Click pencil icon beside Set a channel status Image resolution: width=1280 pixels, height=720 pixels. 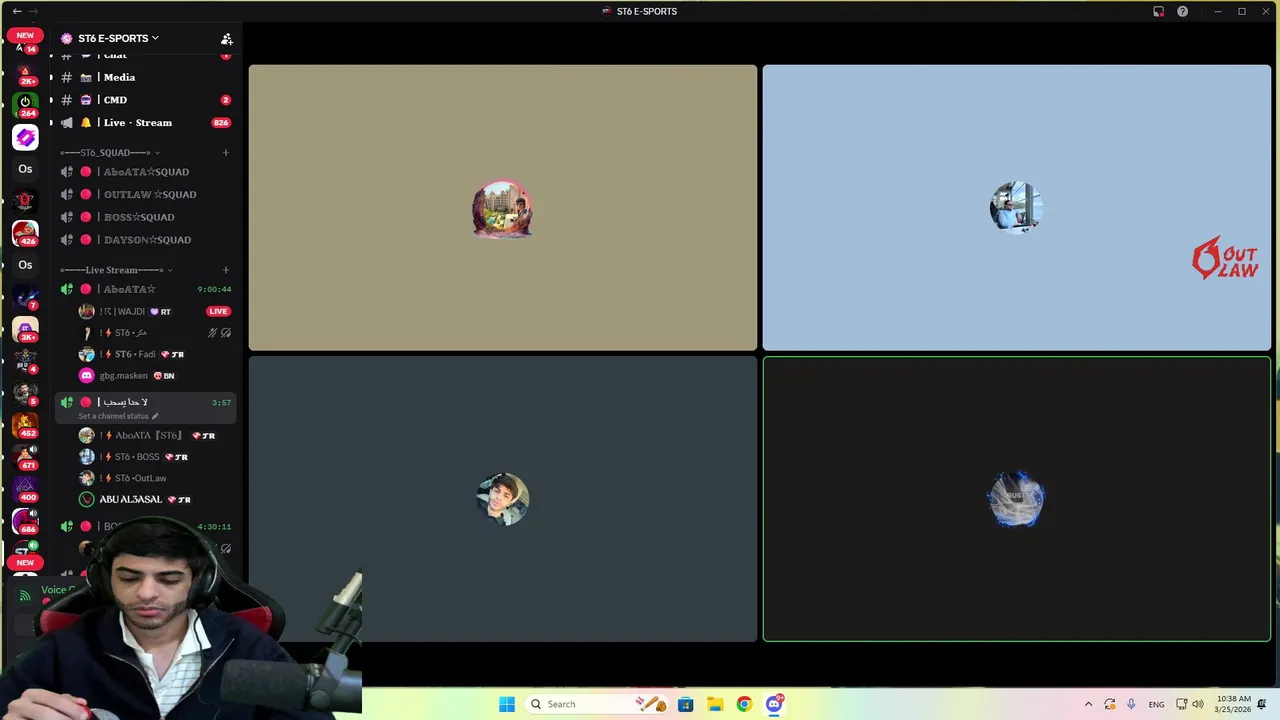click(155, 416)
